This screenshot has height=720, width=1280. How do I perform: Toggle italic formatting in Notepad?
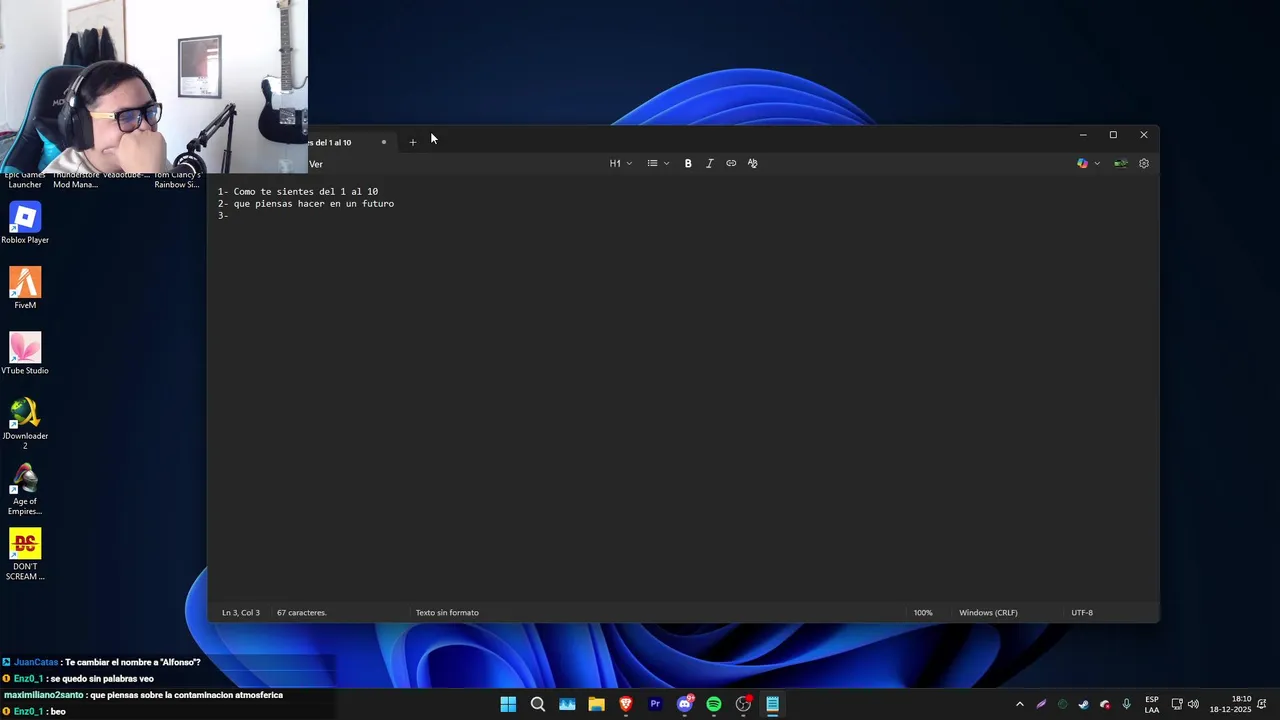pos(709,163)
